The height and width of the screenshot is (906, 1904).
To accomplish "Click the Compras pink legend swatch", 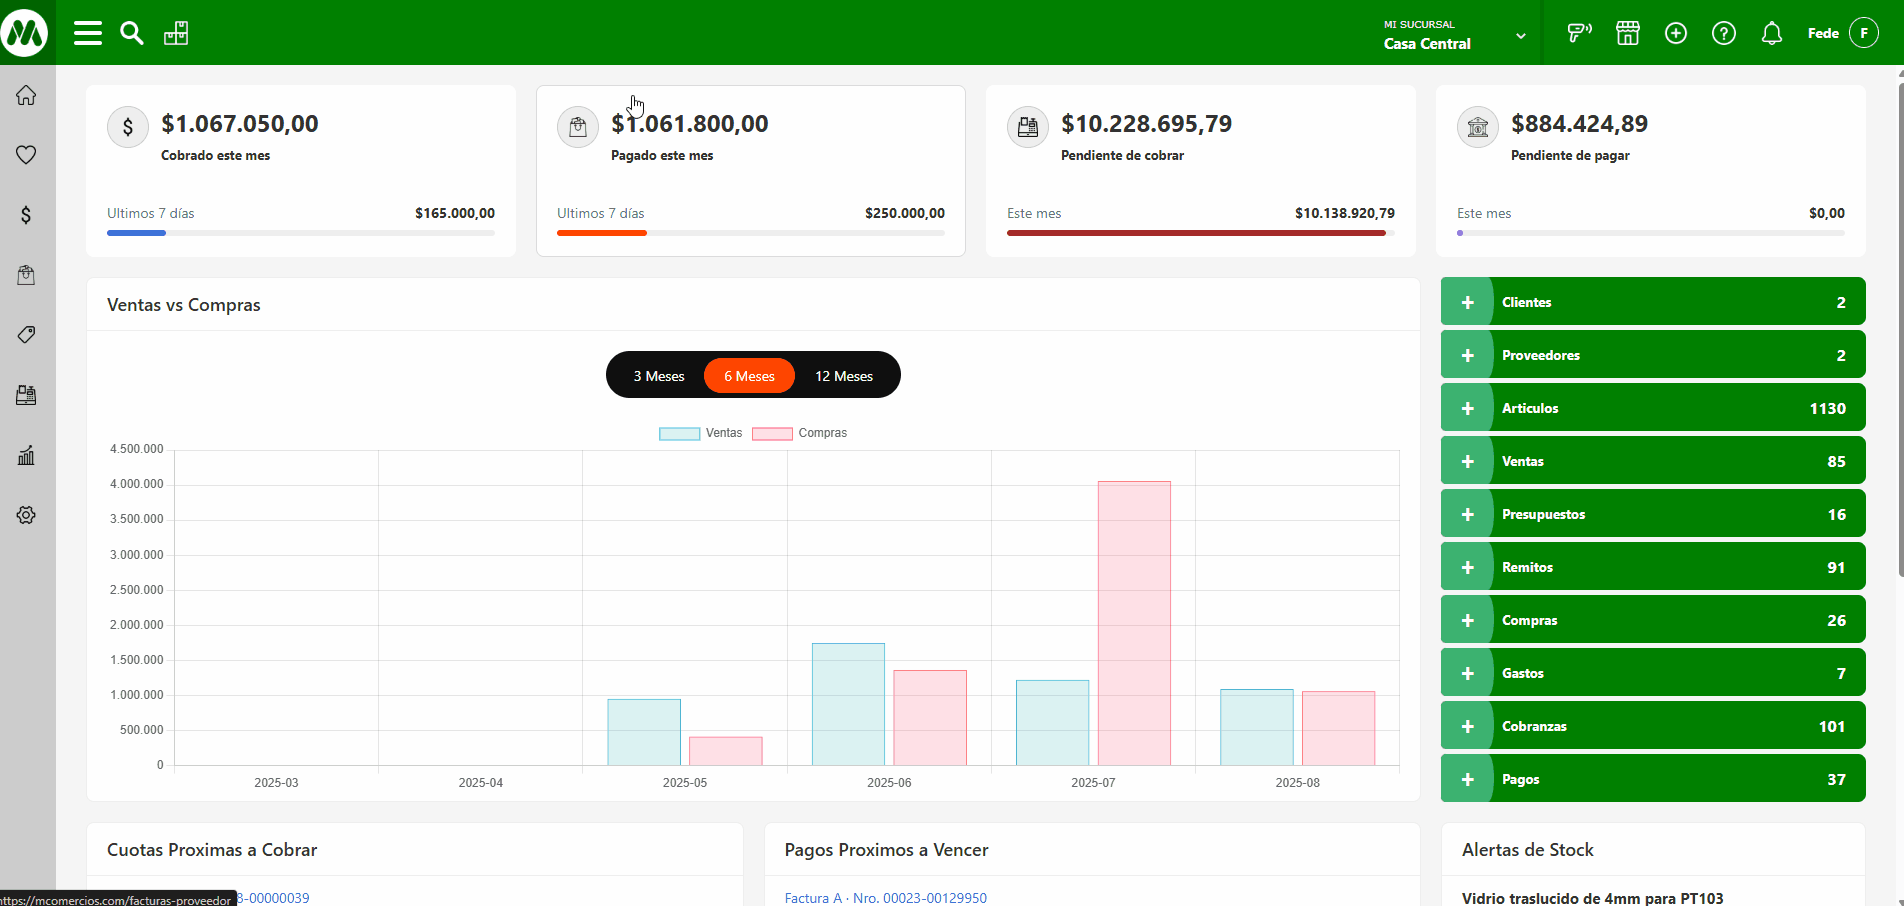I will [772, 434].
